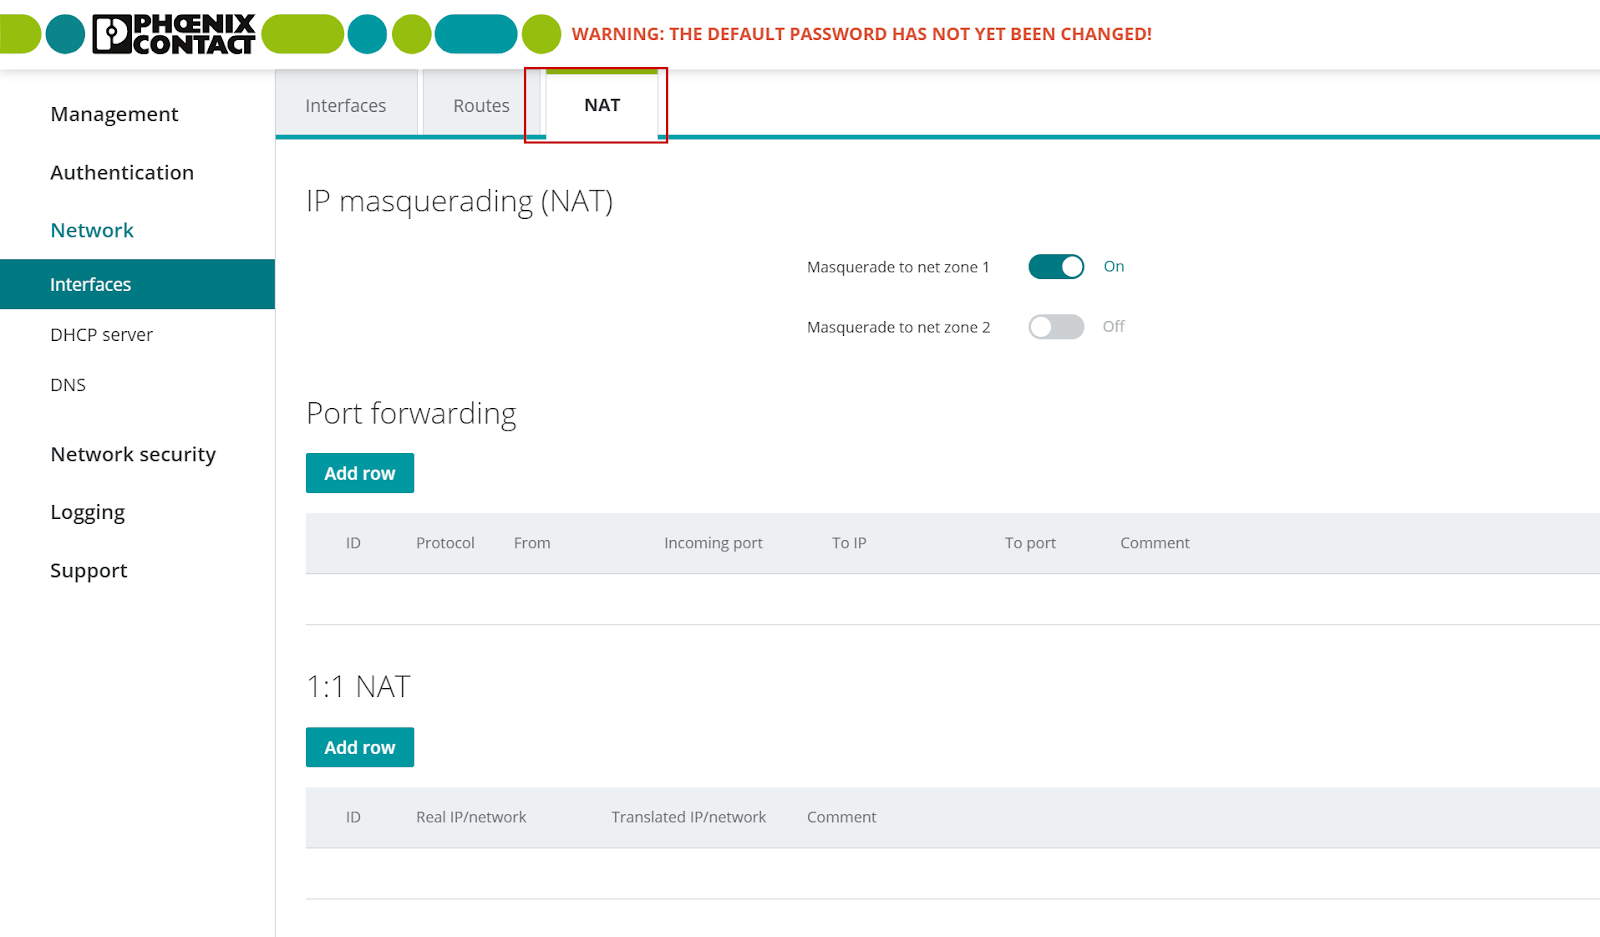The width and height of the screenshot is (1600, 937).
Task: Click the Port forwarding heading
Action: tap(411, 414)
